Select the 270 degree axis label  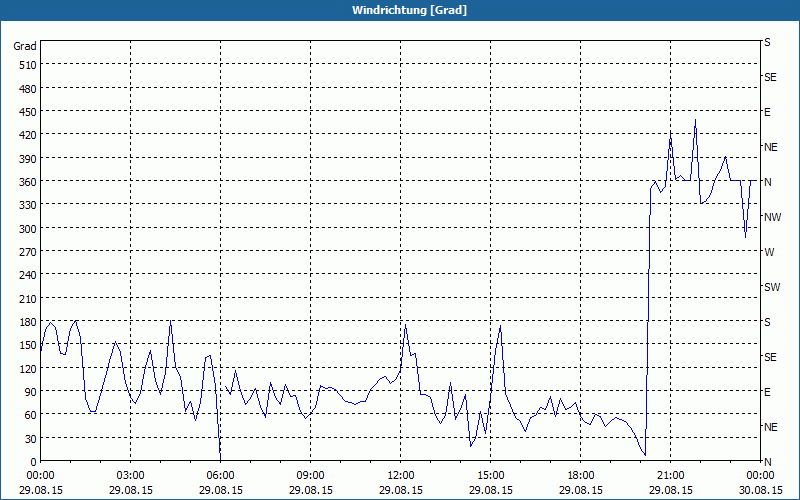28,252
